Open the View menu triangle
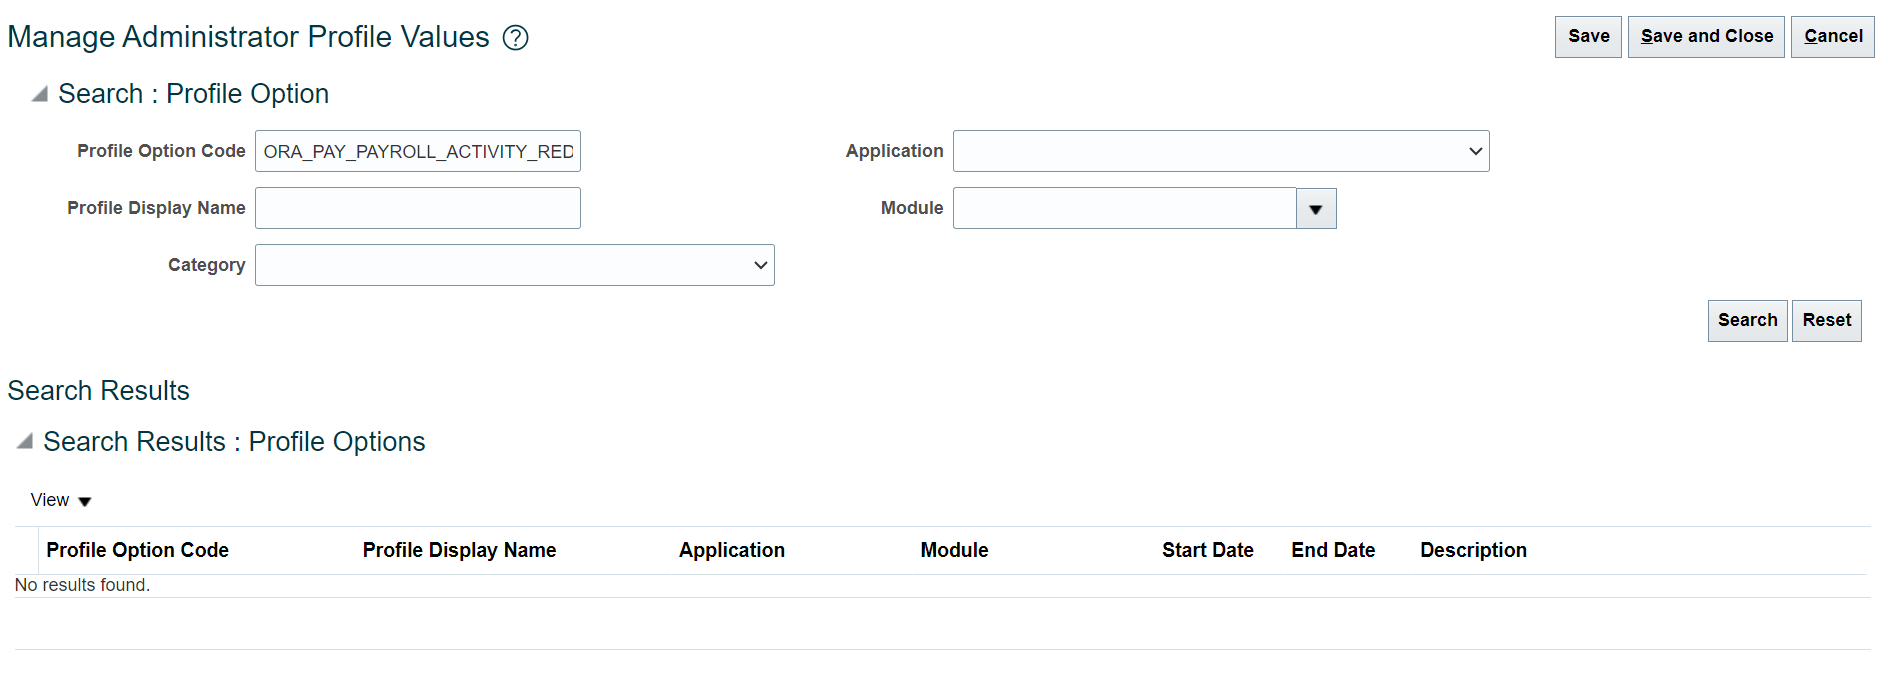This screenshot has width=1888, height=685. tap(84, 500)
